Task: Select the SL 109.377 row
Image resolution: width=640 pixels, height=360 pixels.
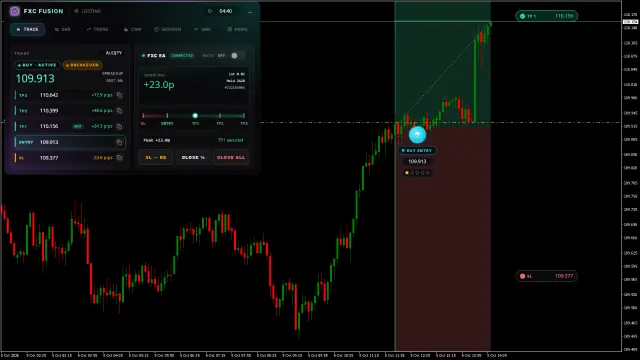Action: pos(69,158)
